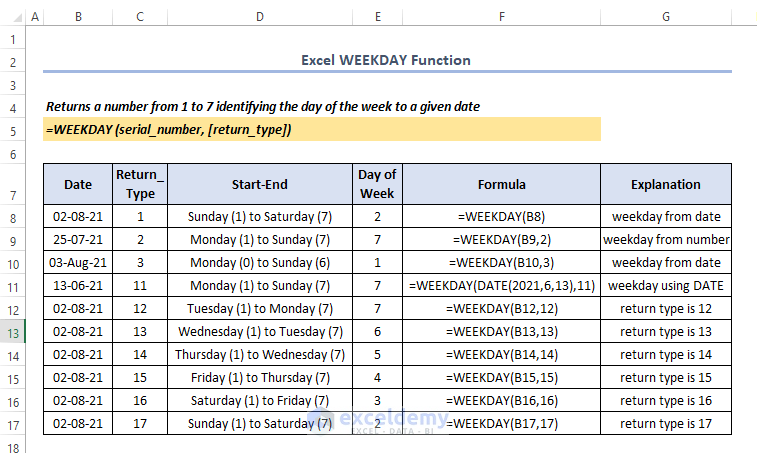Click the cell showing 03-Aug-21
The image size is (757, 453).
[x=78, y=263]
